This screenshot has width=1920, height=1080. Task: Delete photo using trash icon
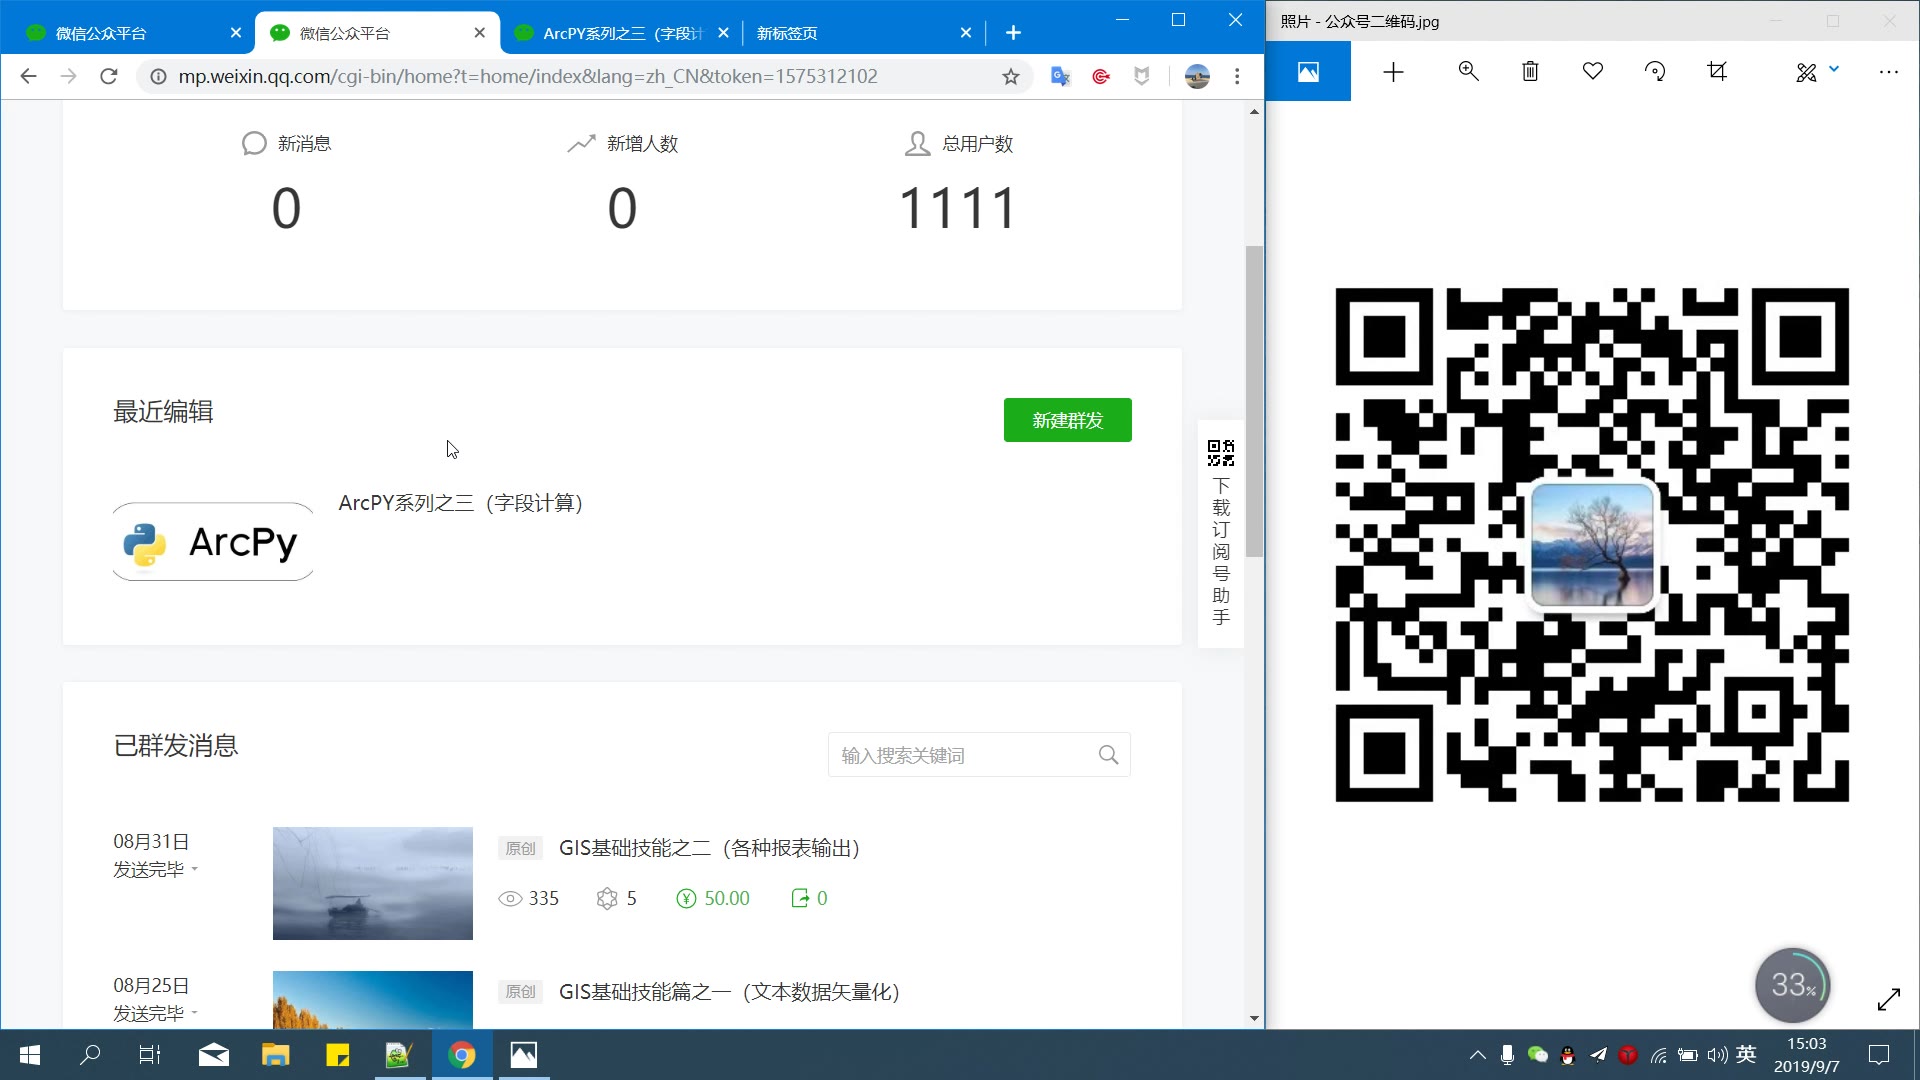[x=1530, y=71]
